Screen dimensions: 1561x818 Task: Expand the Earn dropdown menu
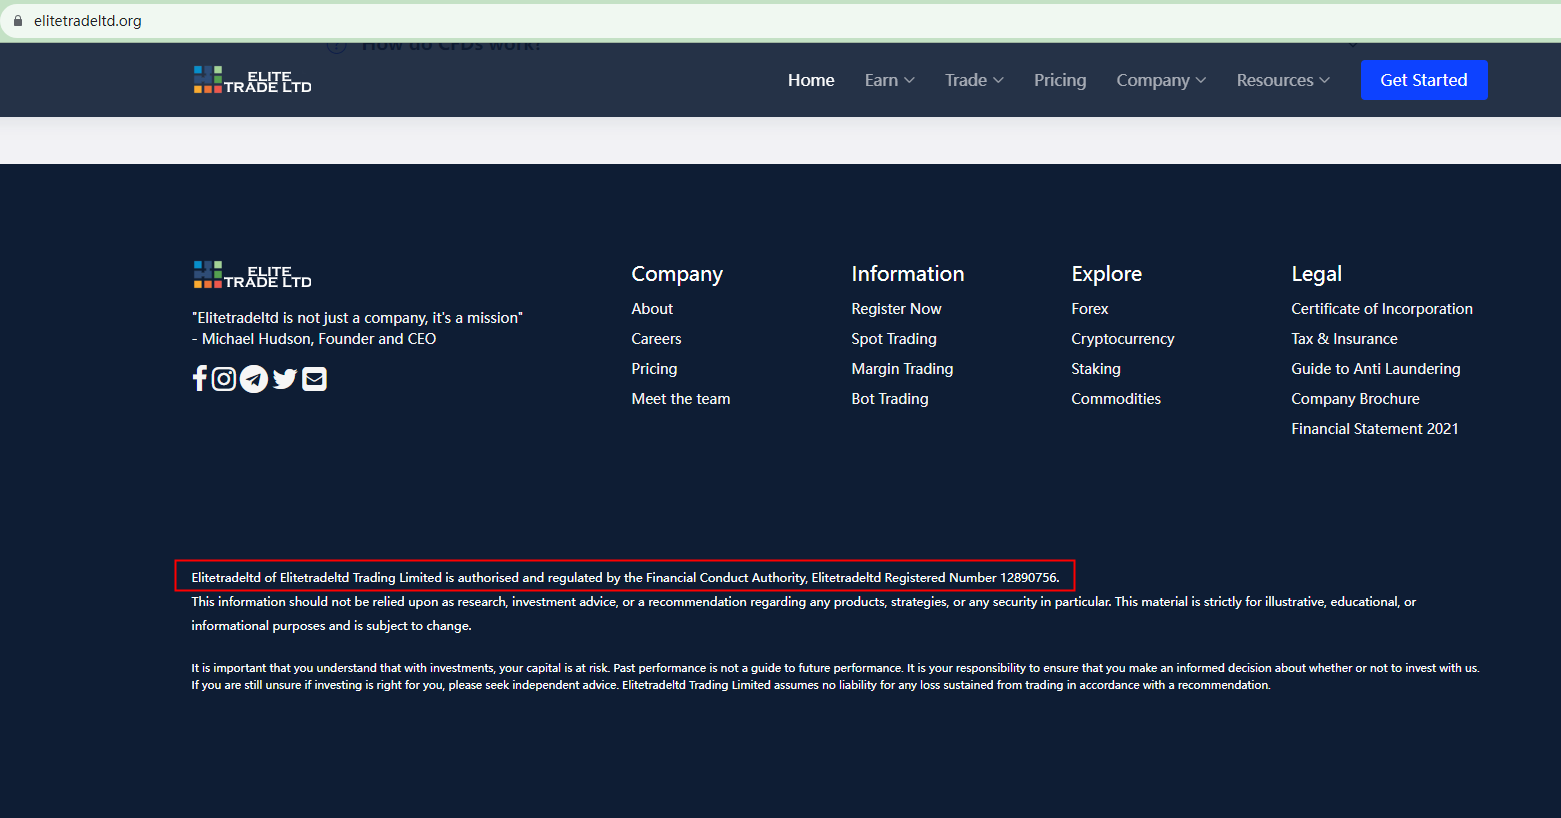[889, 80]
